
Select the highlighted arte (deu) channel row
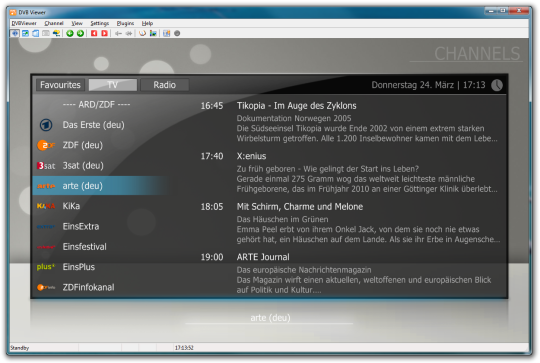pyautogui.click(x=101, y=186)
